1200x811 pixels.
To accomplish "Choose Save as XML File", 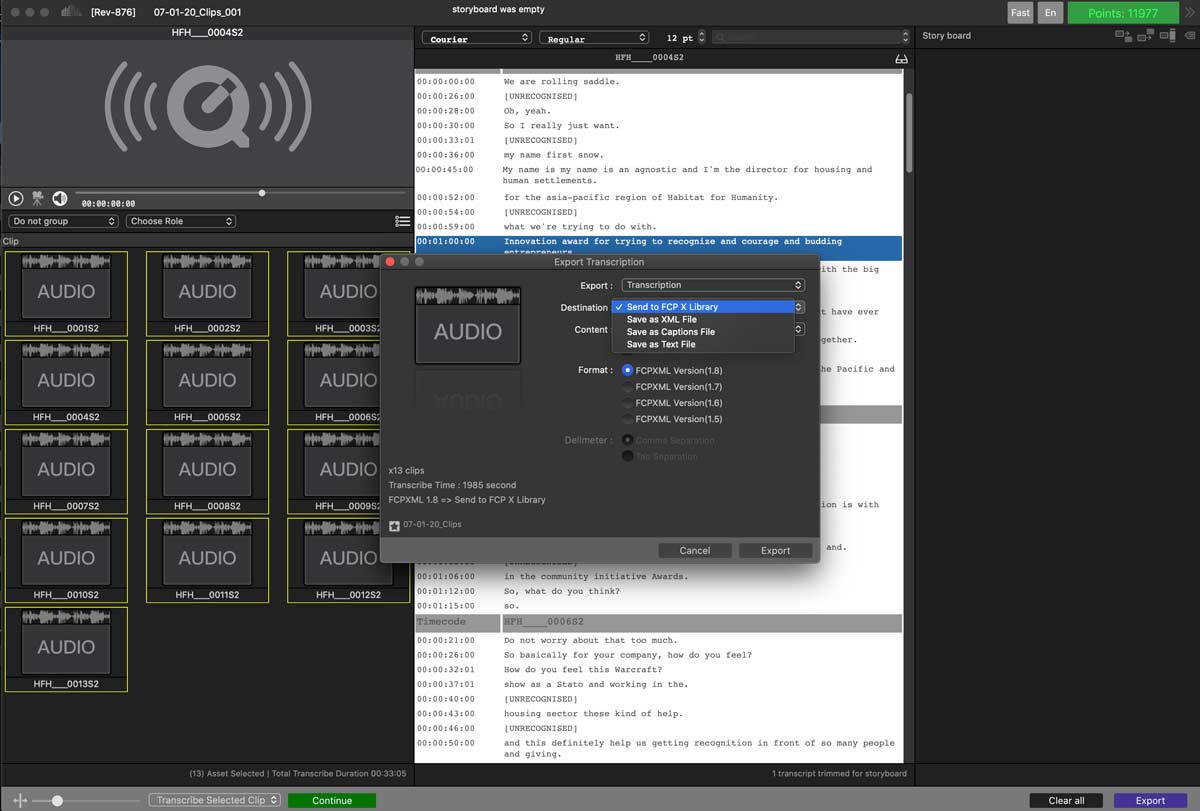I will pos(703,319).
